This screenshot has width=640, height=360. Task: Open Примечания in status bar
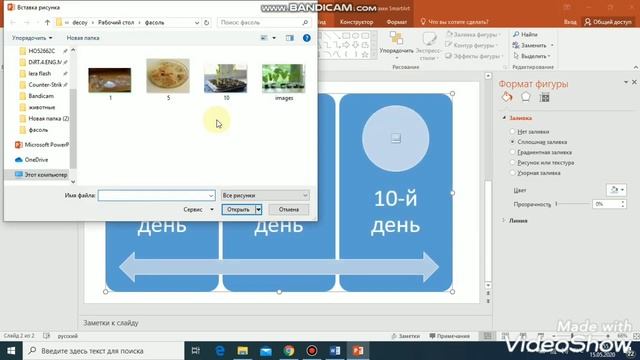(x=449, y=336)
